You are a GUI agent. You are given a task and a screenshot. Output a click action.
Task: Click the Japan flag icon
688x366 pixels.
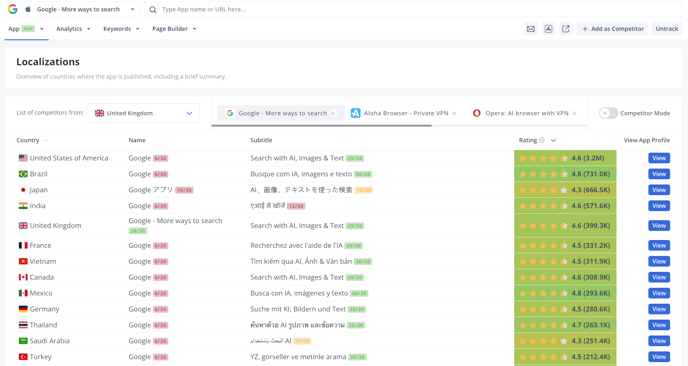(23, 190)
